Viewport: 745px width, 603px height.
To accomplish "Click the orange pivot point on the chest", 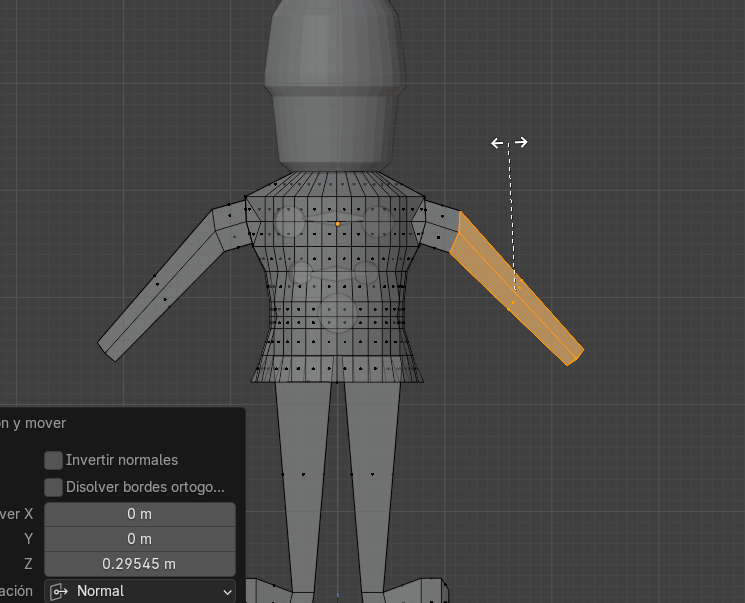I will [x=338, y=224].
